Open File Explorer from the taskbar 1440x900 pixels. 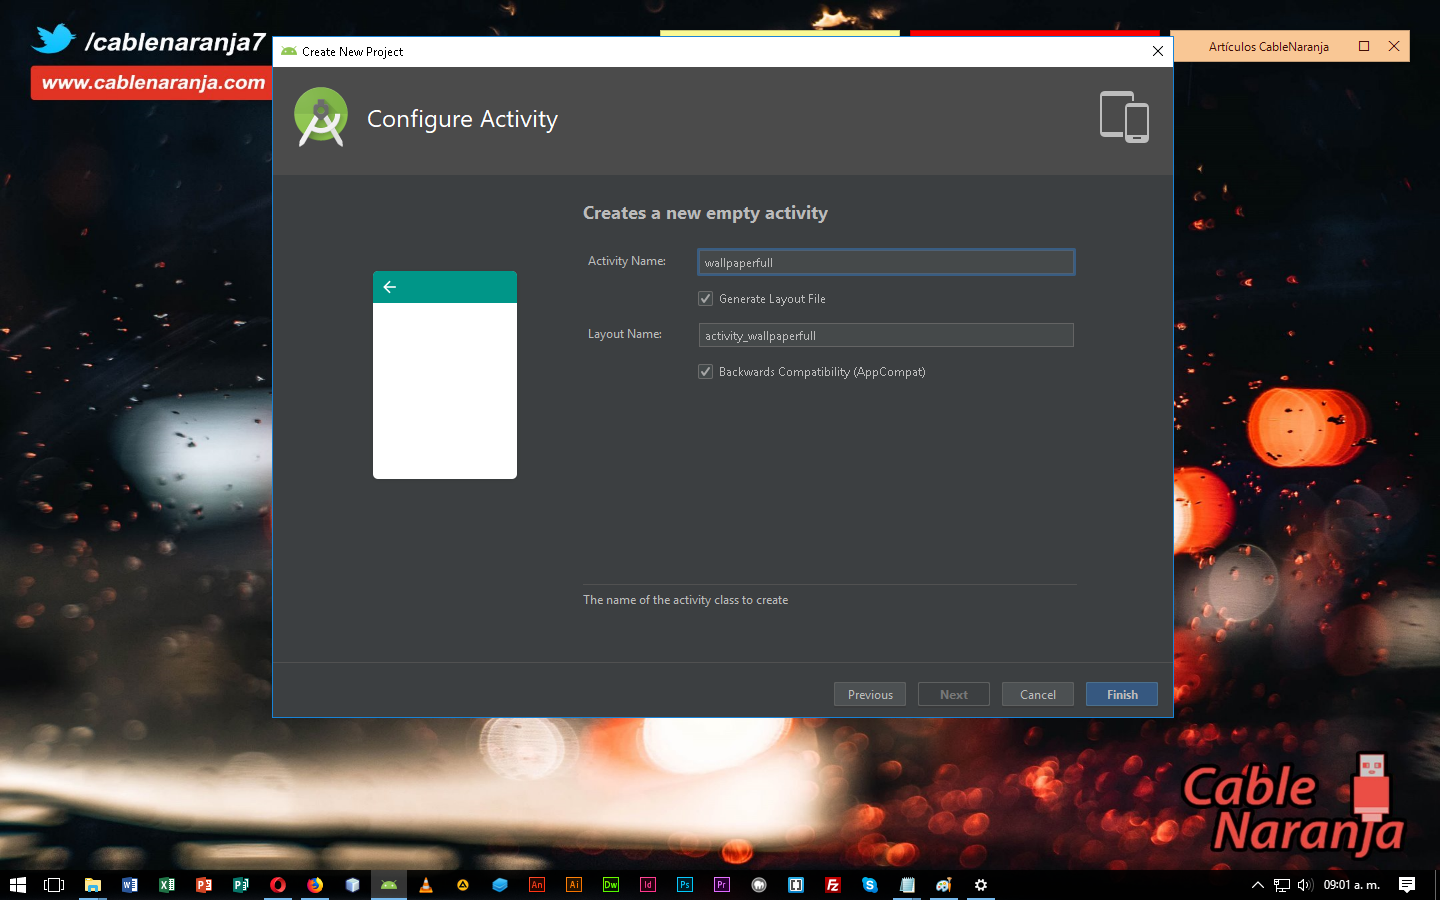pyautogui.click(x=93, y=885)
